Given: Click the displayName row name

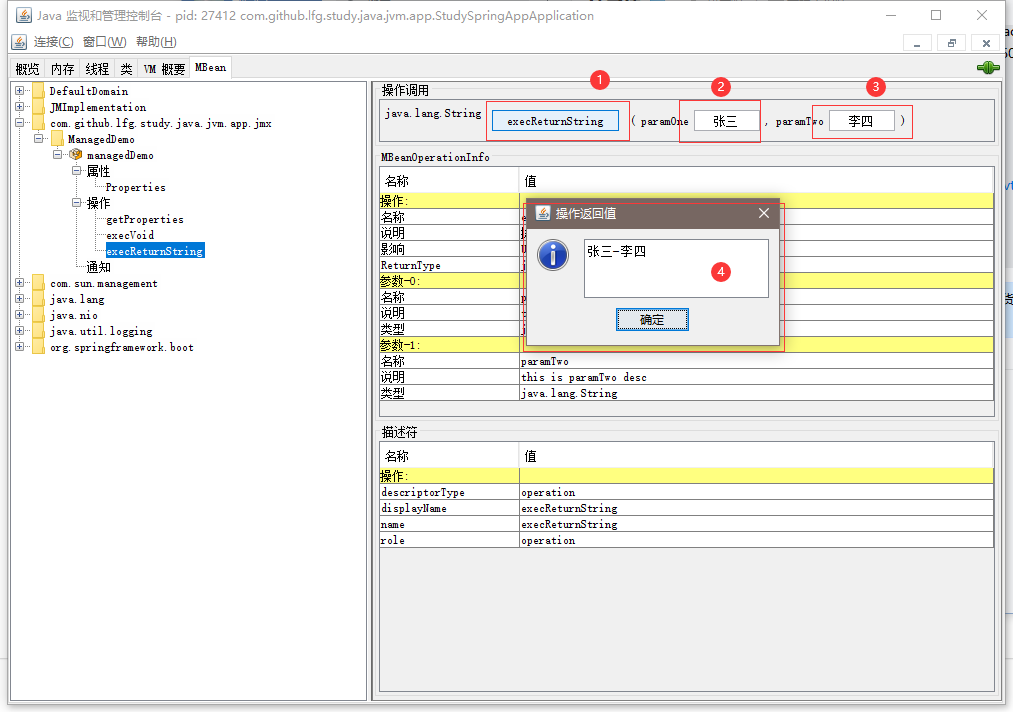Looking at the screenshot, I should (413, 508).
